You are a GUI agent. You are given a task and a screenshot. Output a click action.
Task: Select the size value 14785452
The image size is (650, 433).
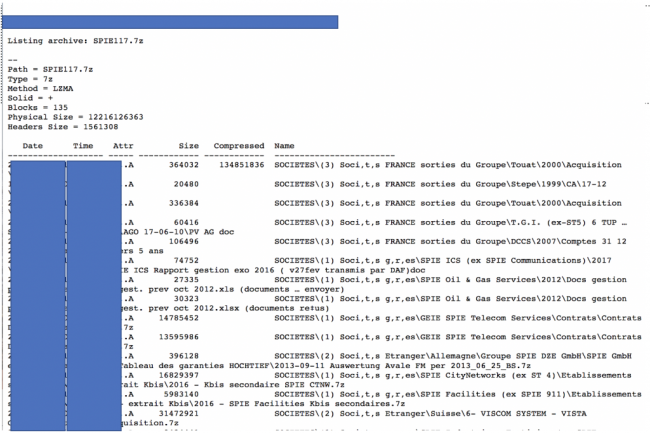179,318
